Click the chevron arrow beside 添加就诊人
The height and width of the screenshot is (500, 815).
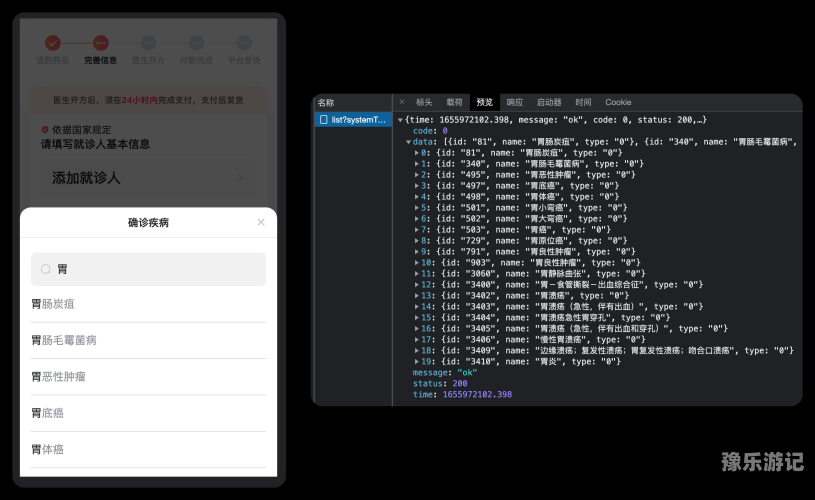click(241, 178)
